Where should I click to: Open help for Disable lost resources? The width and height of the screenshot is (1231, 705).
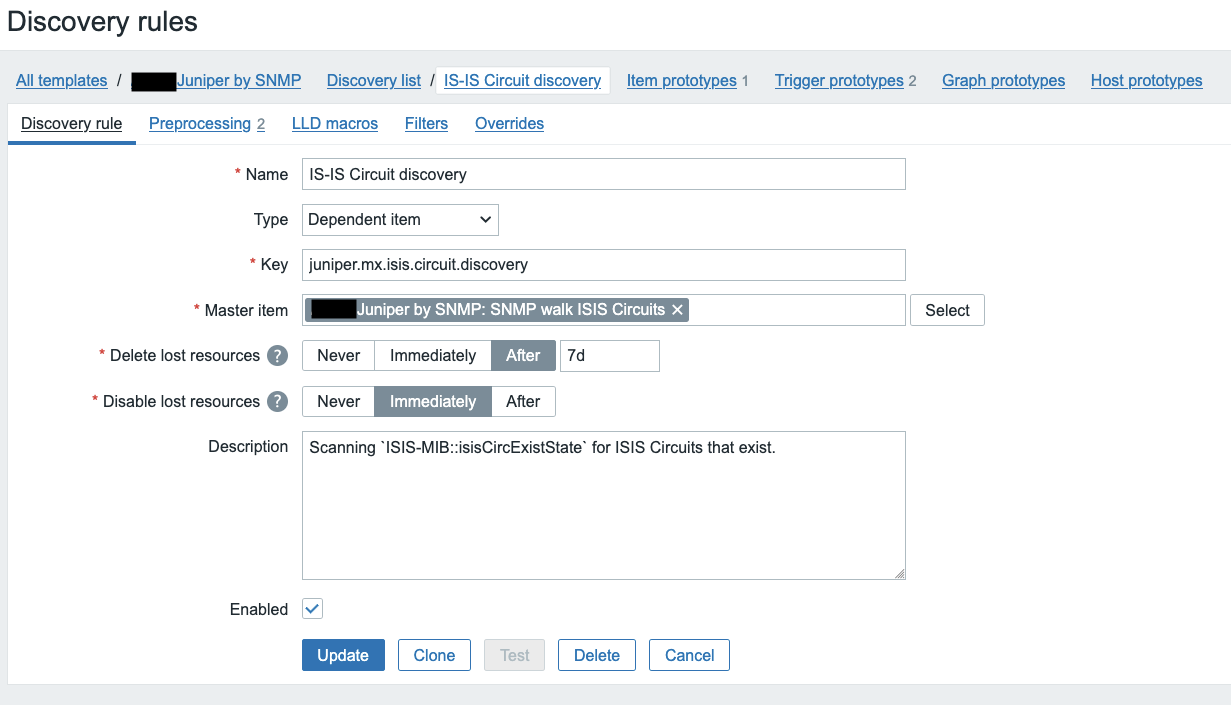click(x=277, y=402)
